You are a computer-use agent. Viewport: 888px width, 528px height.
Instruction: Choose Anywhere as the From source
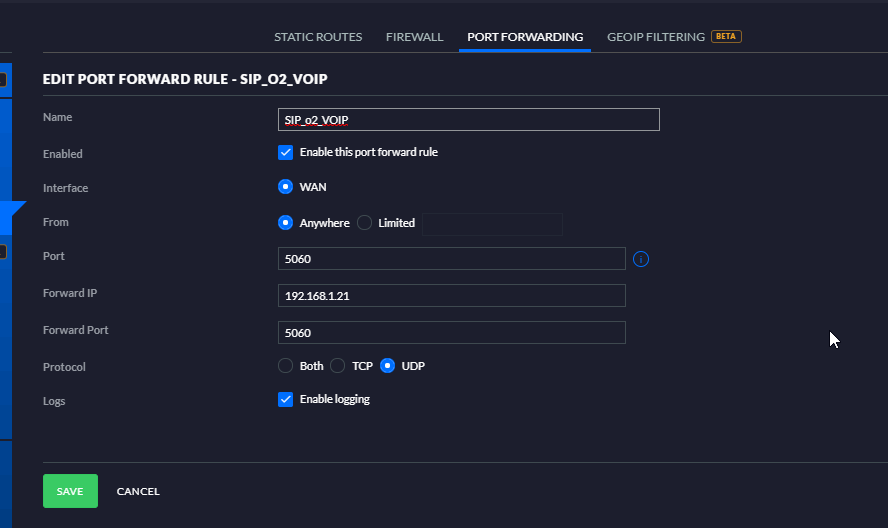(285, 223)
